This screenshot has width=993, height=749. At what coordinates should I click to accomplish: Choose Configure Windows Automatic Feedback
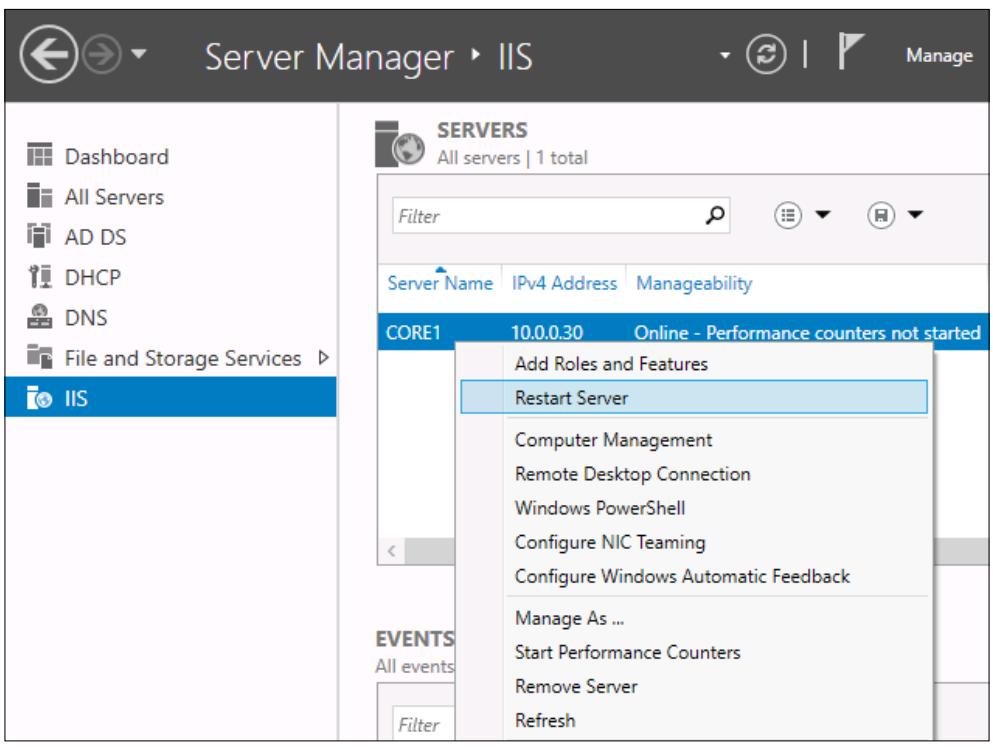point(694,576)
